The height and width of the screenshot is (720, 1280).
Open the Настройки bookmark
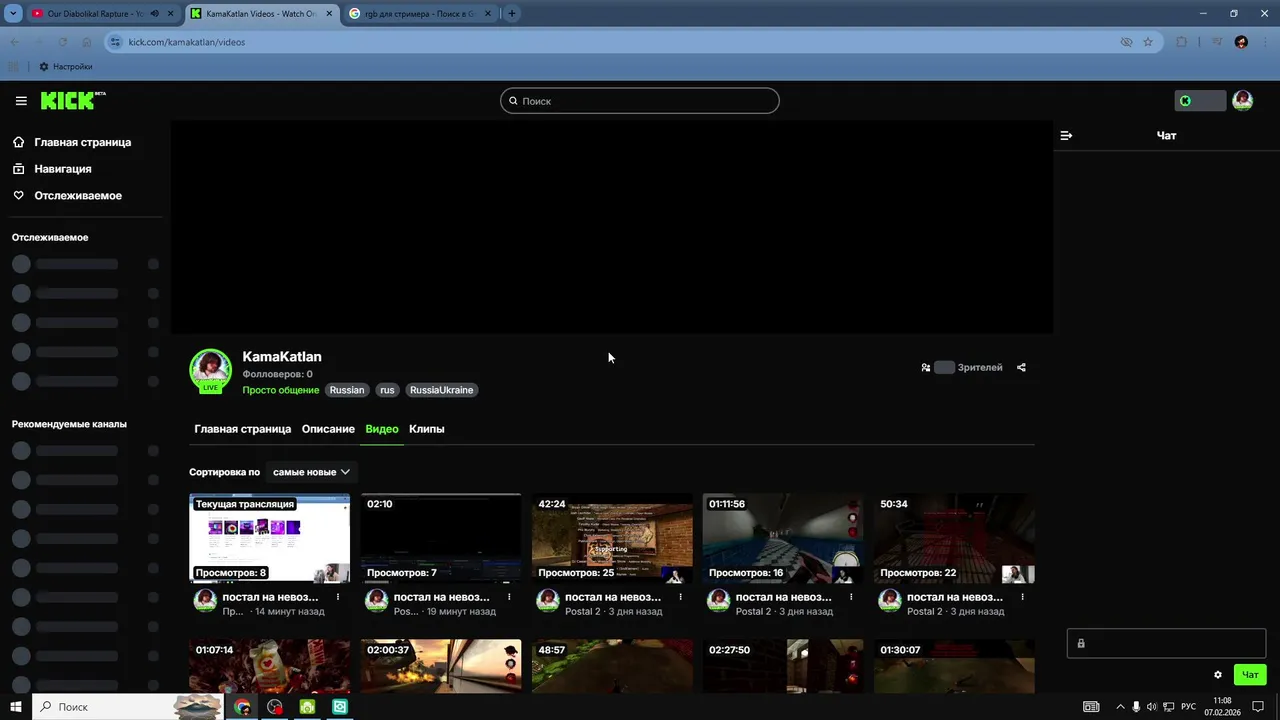pyautogui.click(x=66, y=67)
